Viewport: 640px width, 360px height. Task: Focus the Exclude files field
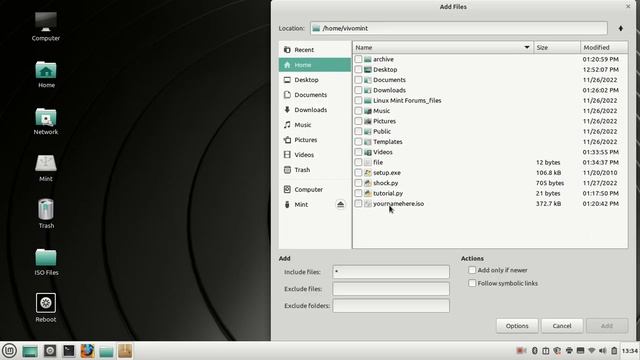(x=391, y=289)
